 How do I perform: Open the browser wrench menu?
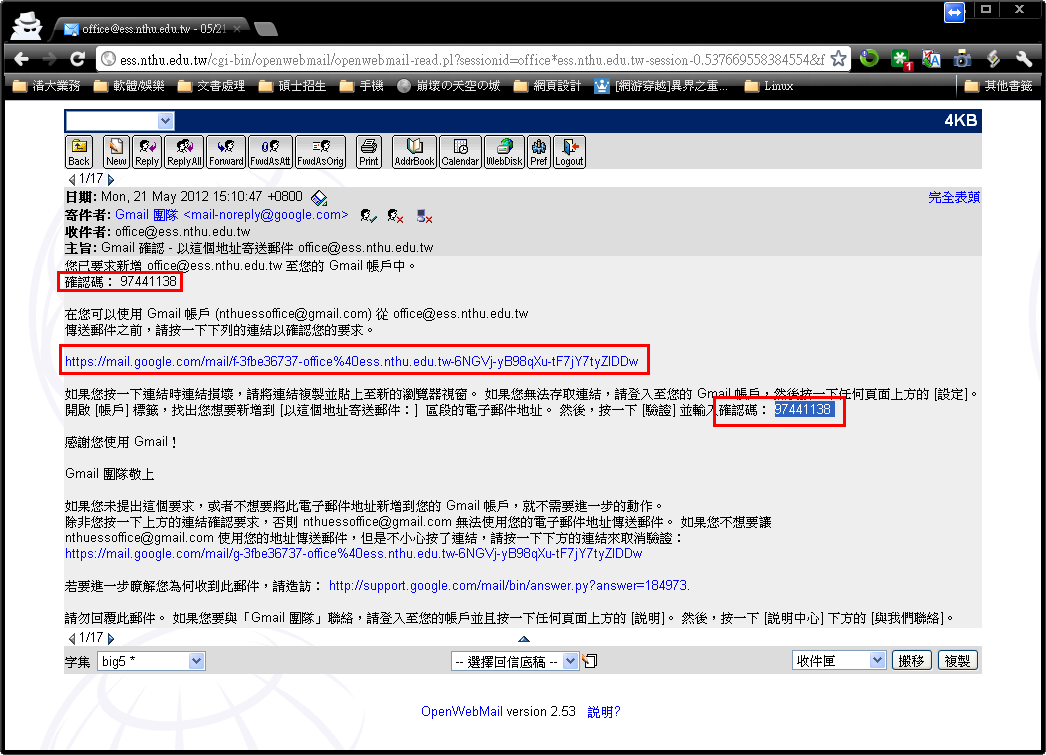coord(1024,59)
